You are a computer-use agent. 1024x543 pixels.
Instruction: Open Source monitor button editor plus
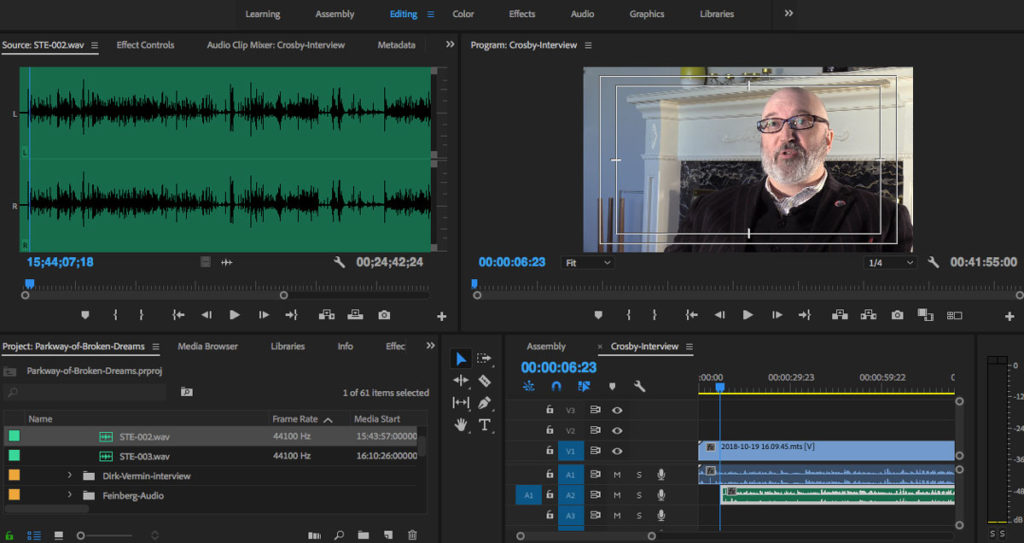[441, 316]
